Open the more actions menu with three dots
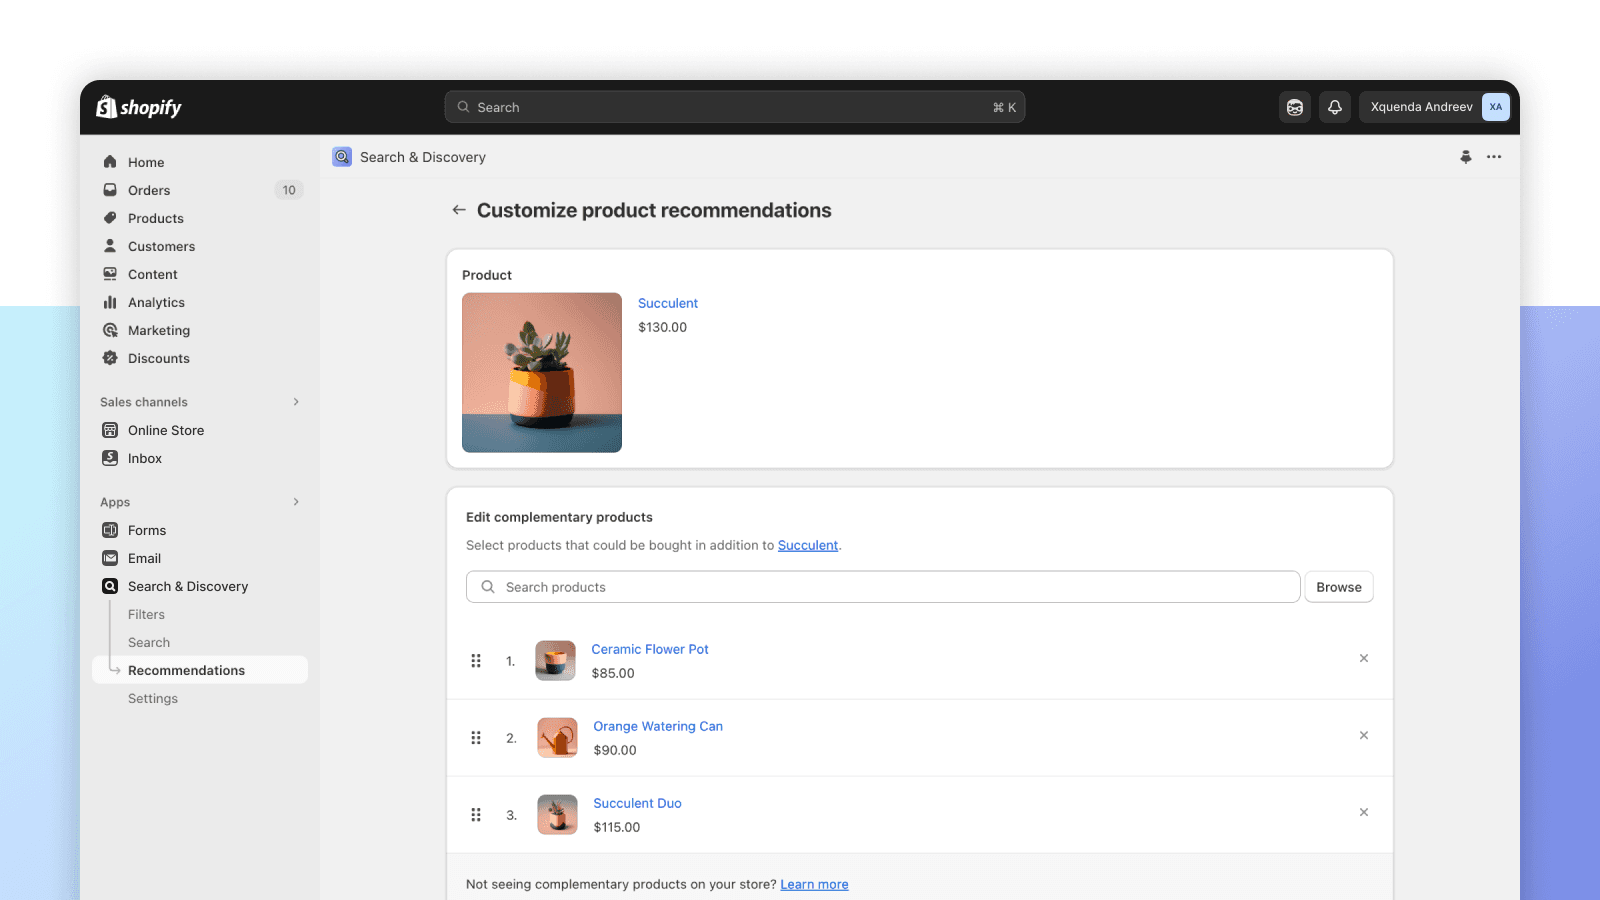1600x900 pixels. coord(1495,157)
